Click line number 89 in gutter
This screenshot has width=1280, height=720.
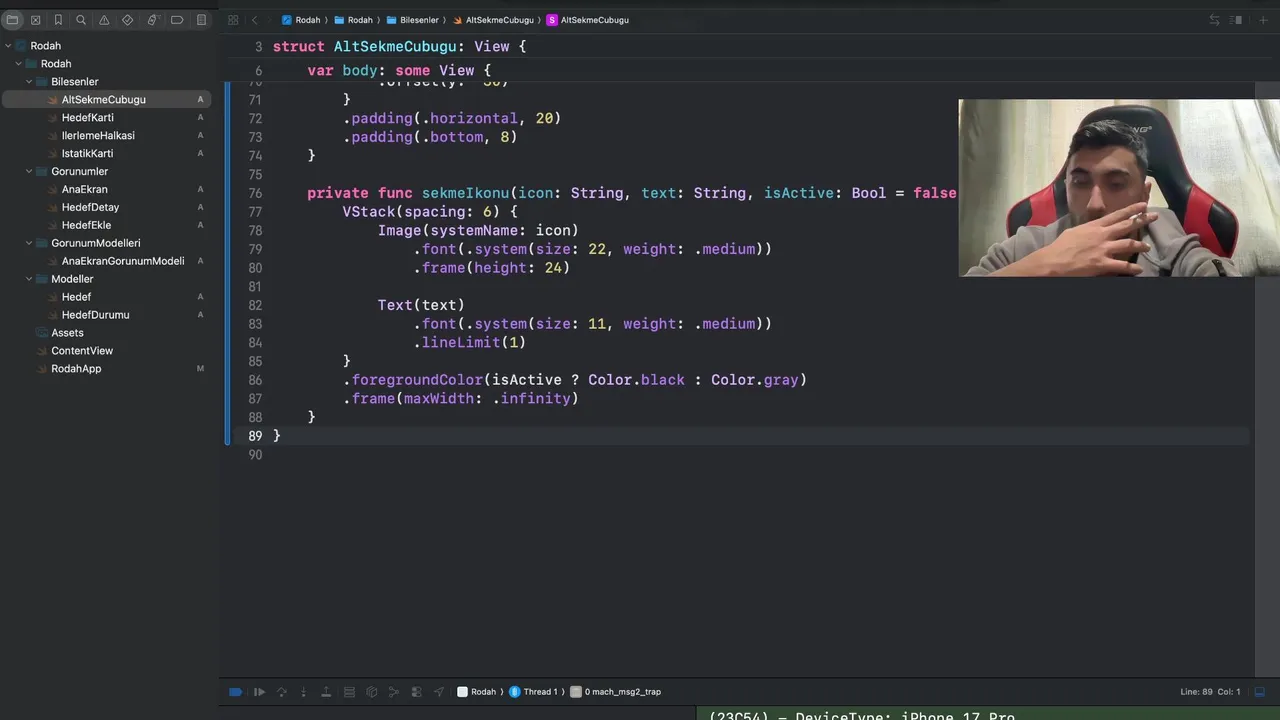point(254,436)
